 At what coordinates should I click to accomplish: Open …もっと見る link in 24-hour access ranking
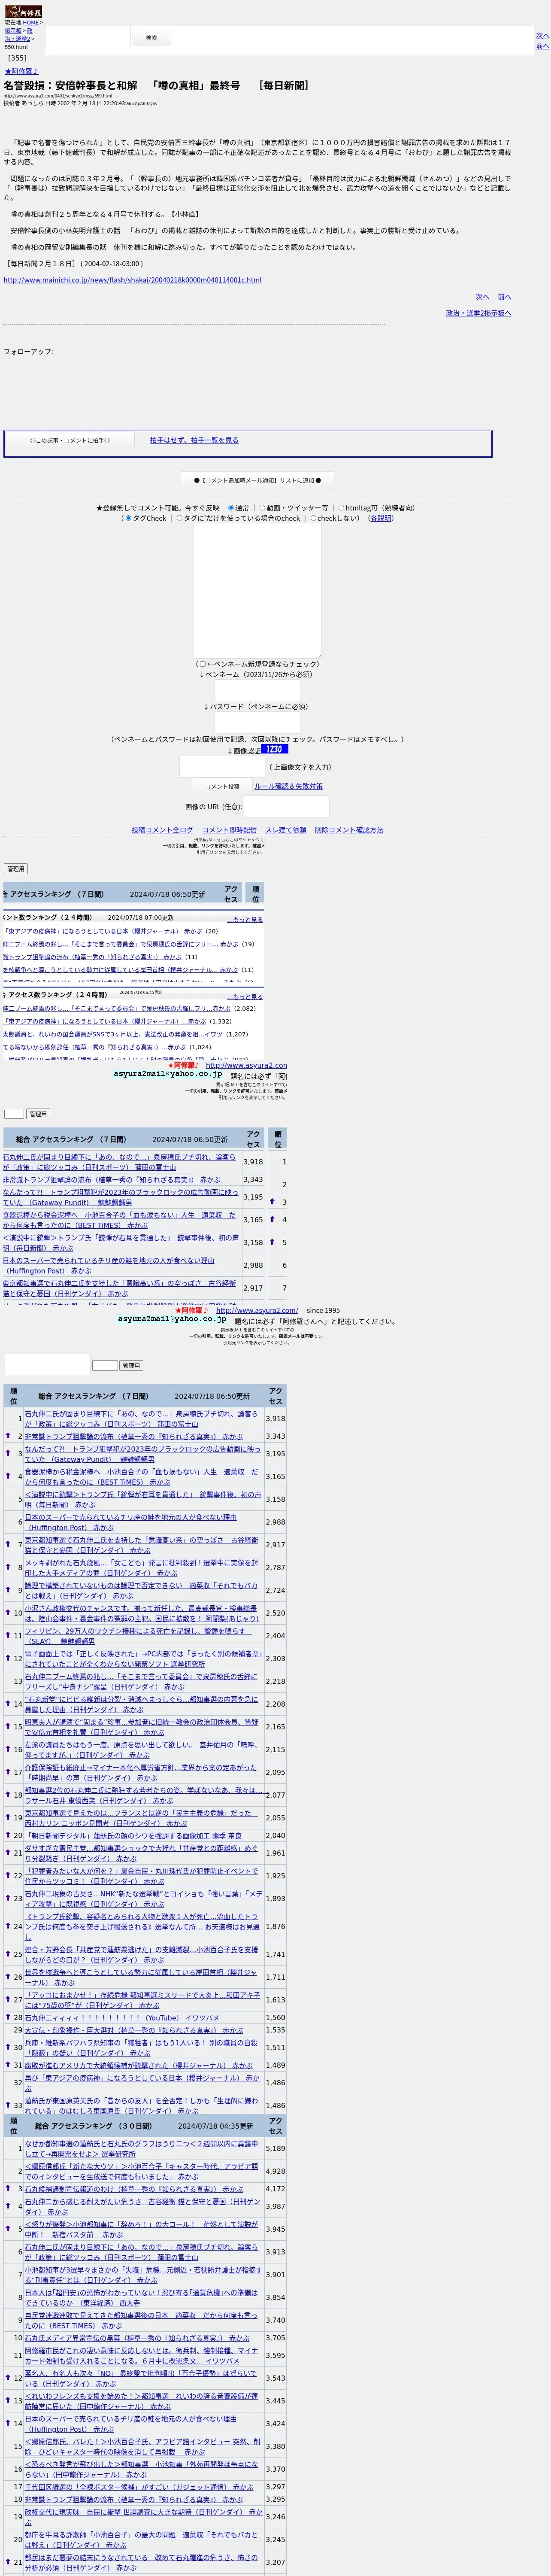click(245, 996)
